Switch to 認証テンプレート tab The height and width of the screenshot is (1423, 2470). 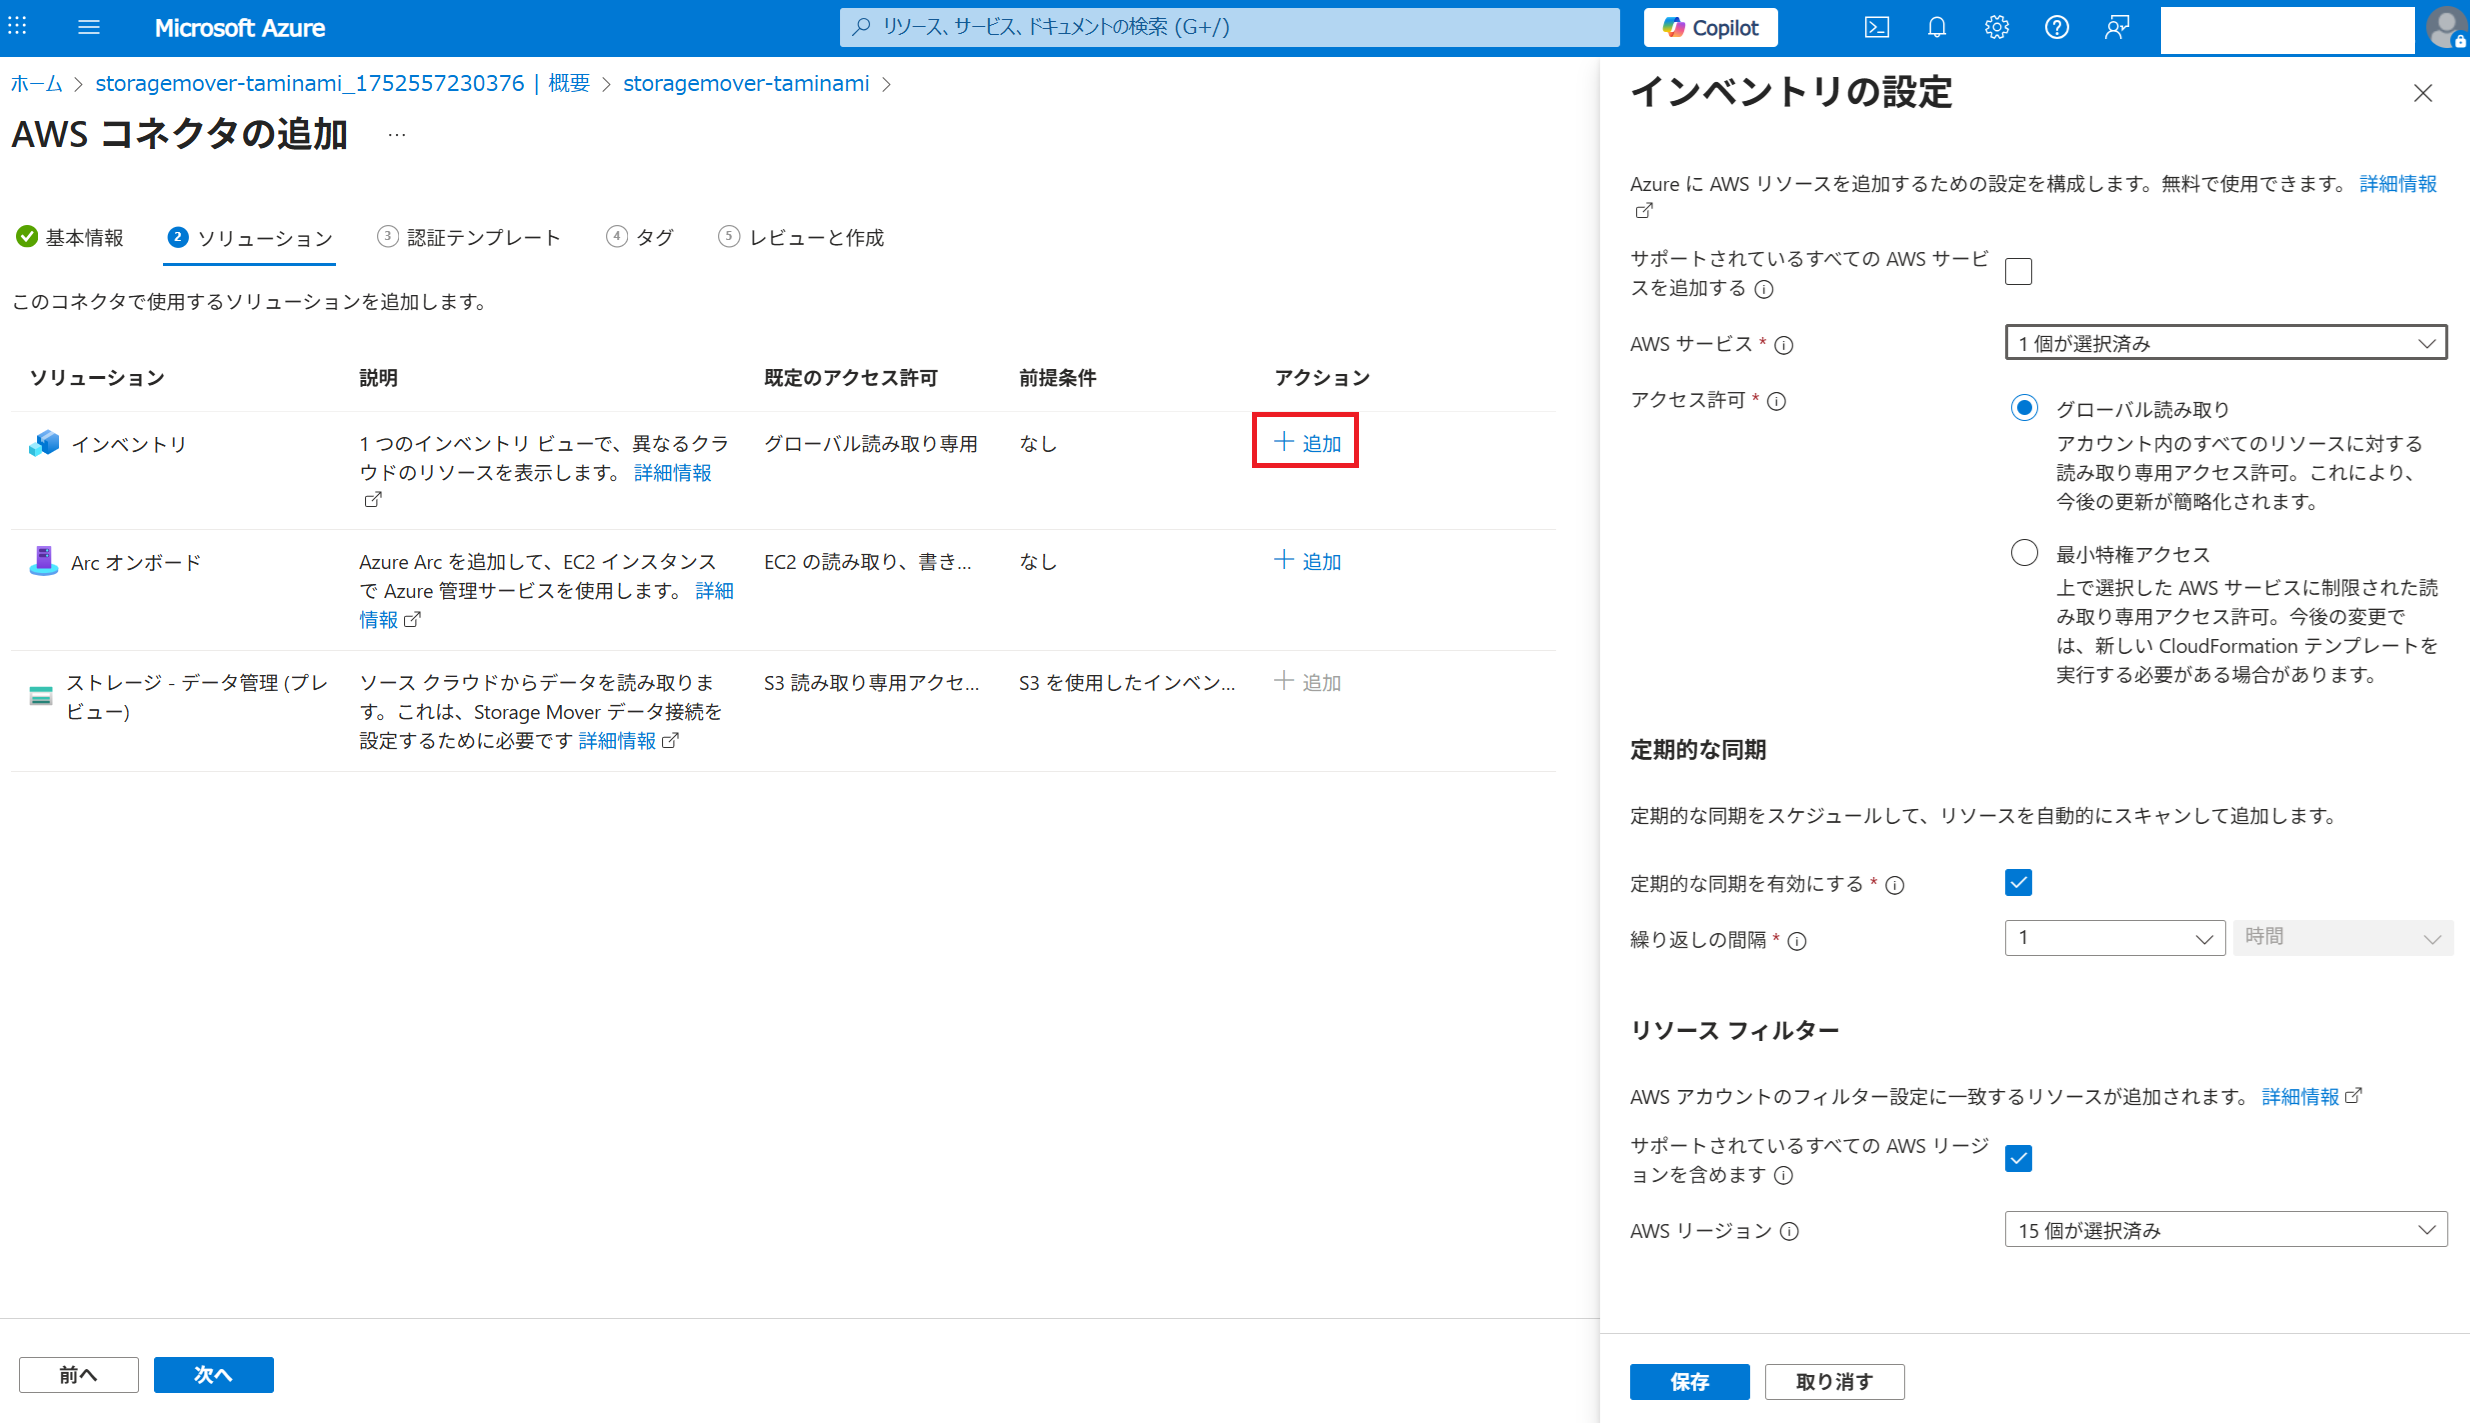pyautogui.click(x=468, y=238)
